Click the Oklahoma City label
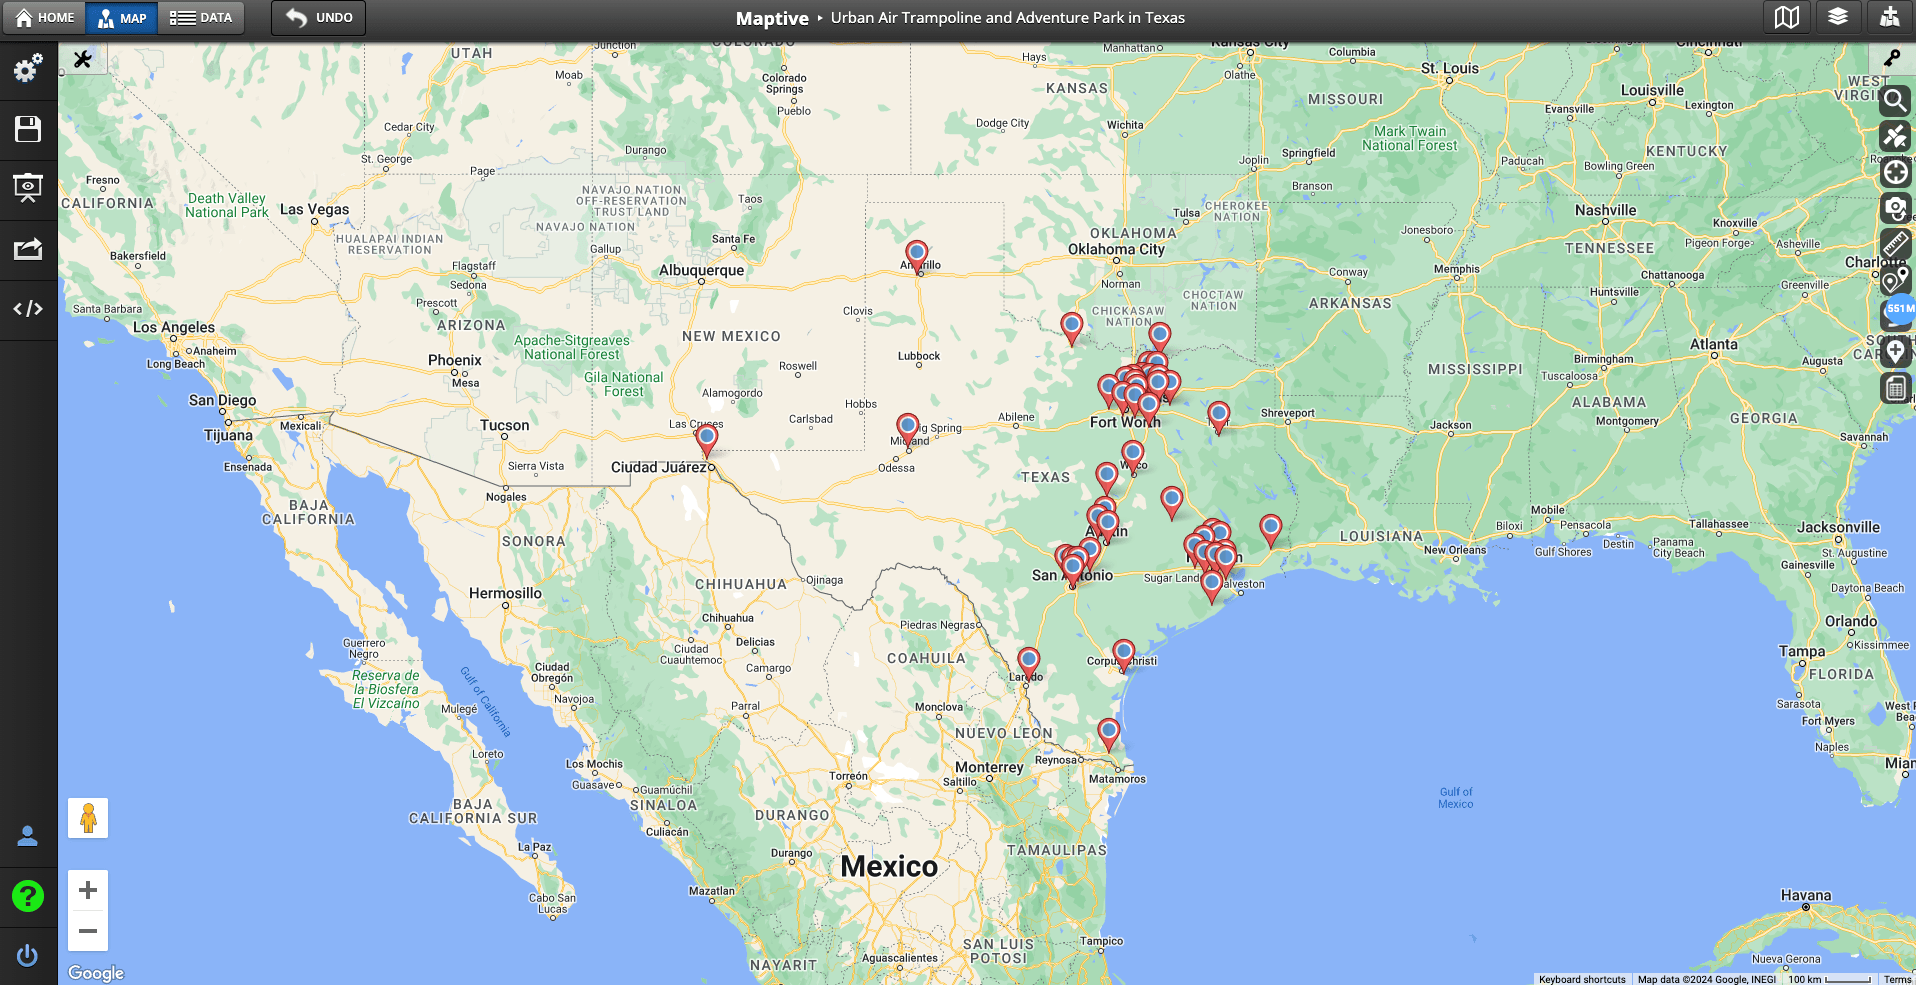This screenshot has width=1916, height=985. pyautogui.click(x=1116, y=249)
